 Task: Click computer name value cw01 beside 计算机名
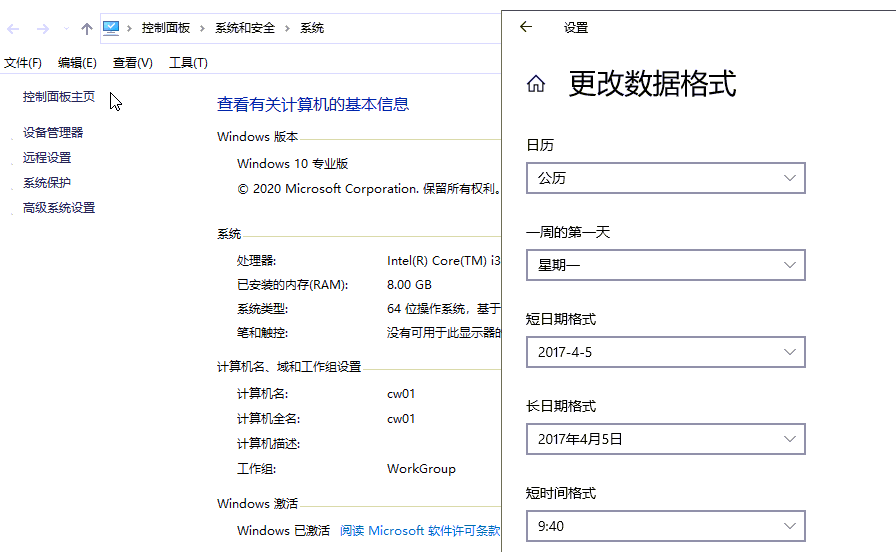(401, 394)
